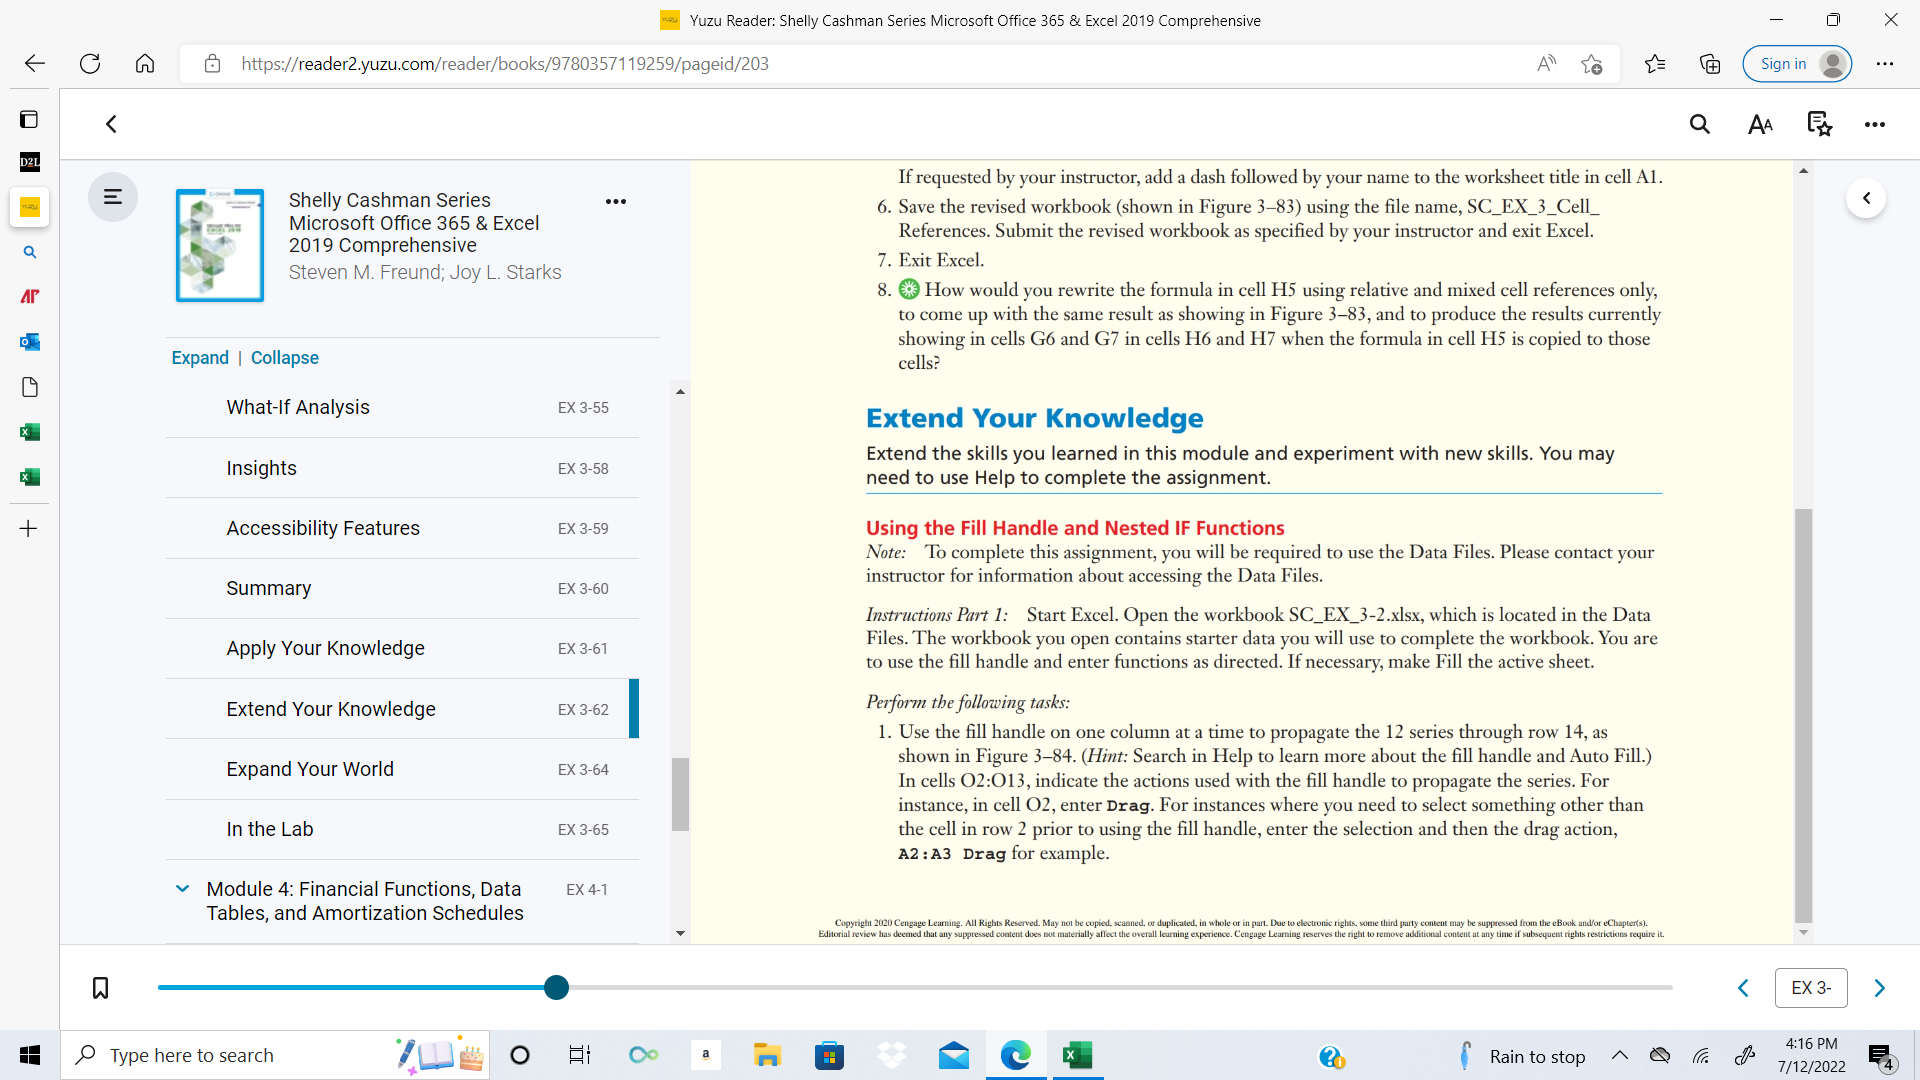Click Collapse link in contents
Image resolution: width=1920 pixels, height=1080 pixels.
285,358
